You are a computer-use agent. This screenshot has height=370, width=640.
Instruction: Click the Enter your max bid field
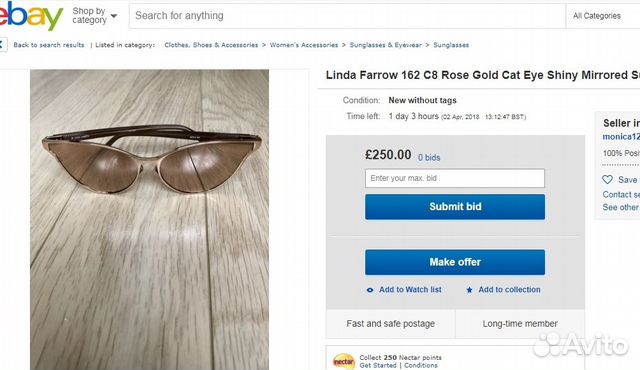coord(455,178)
